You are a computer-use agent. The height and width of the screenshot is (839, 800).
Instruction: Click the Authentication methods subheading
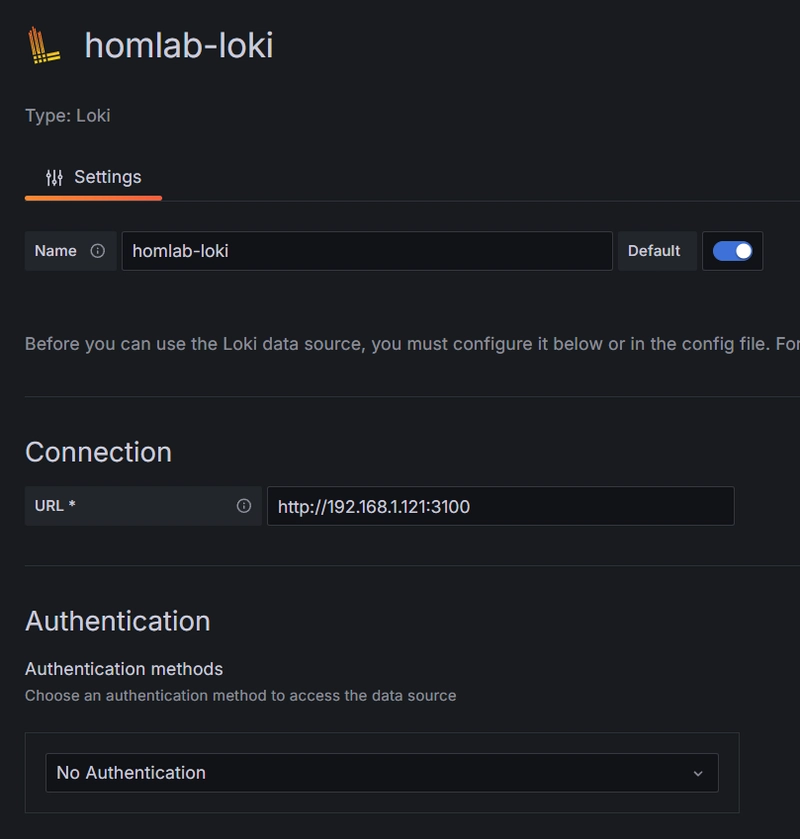click(124, 669)
